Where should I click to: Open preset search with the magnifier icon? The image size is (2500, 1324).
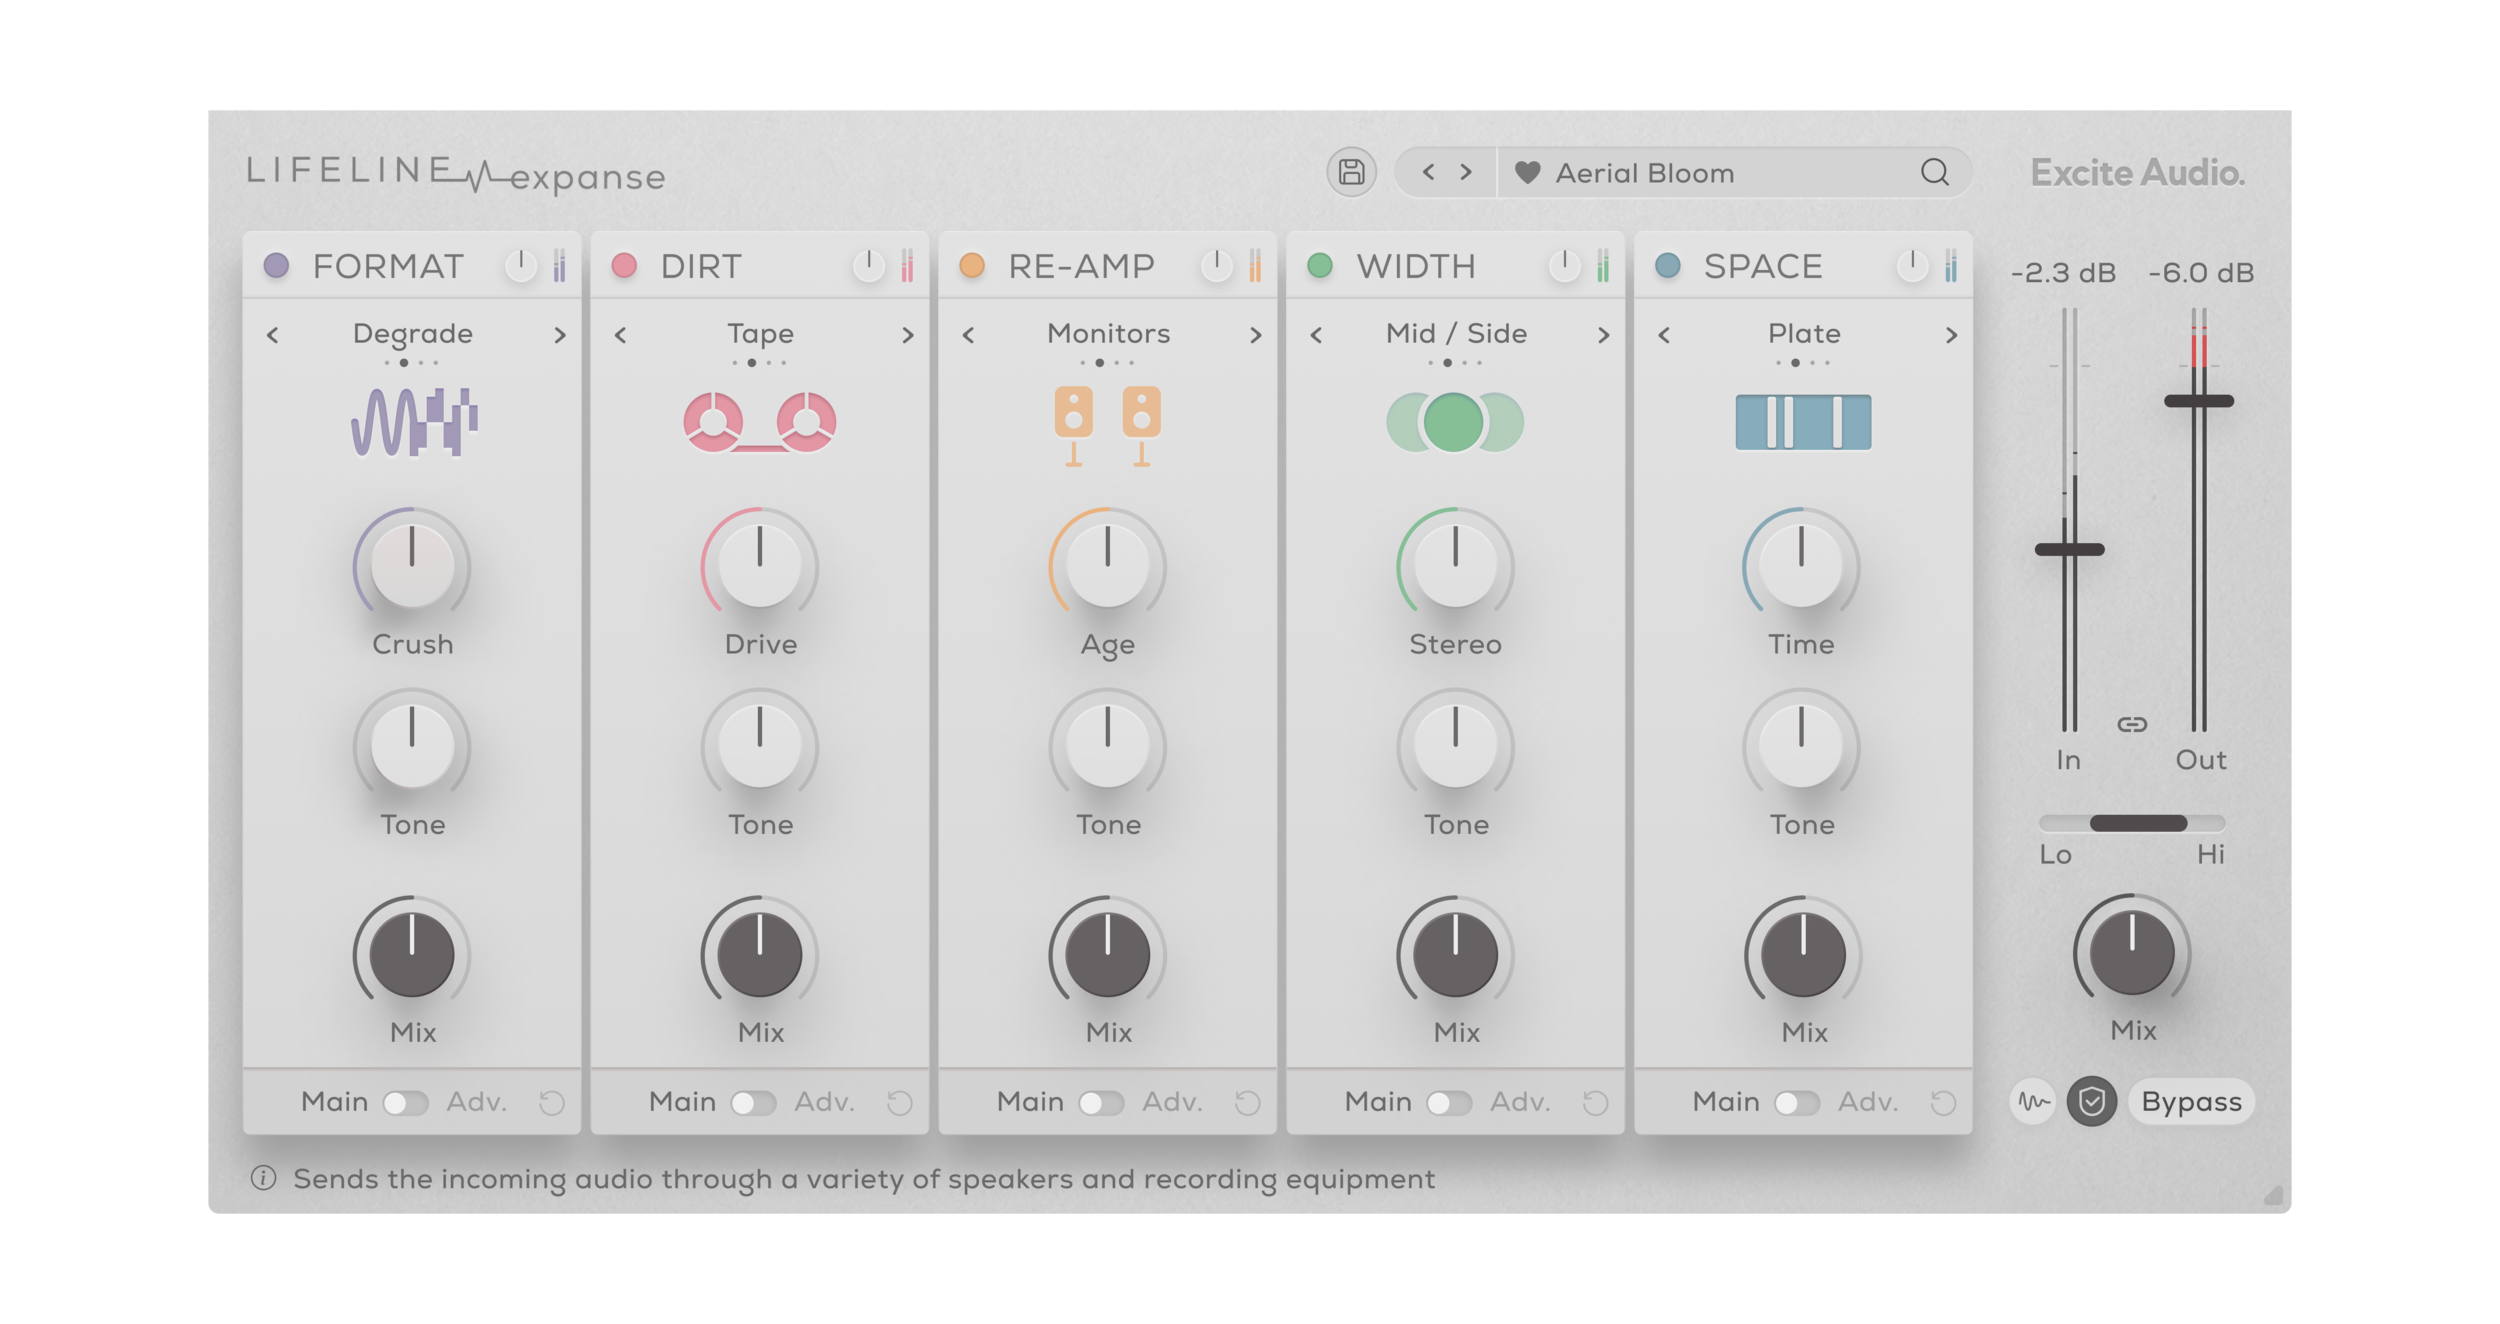1934,173
